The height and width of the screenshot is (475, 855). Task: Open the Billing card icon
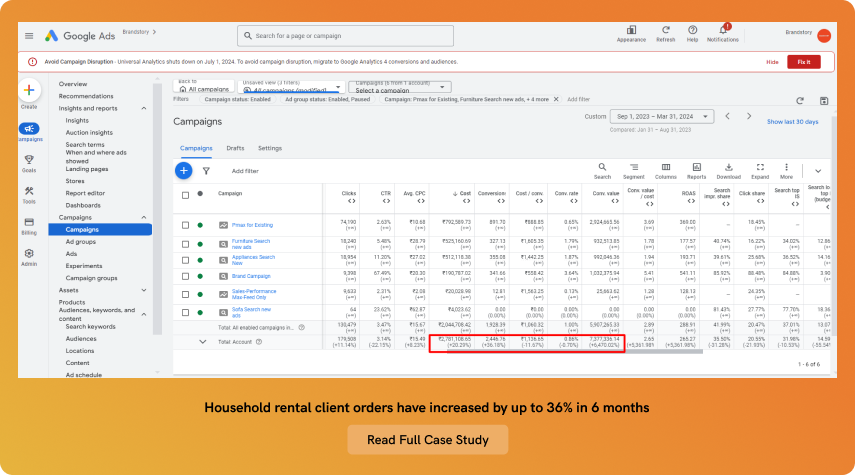click(29, 222)
